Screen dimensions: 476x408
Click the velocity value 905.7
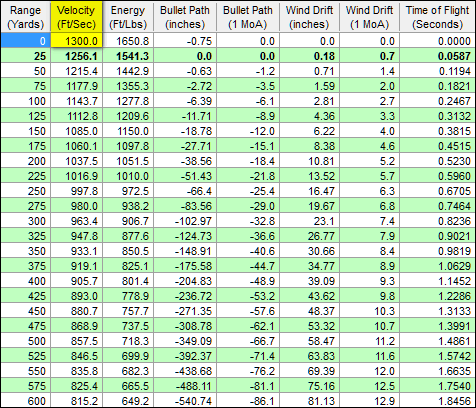76,281
